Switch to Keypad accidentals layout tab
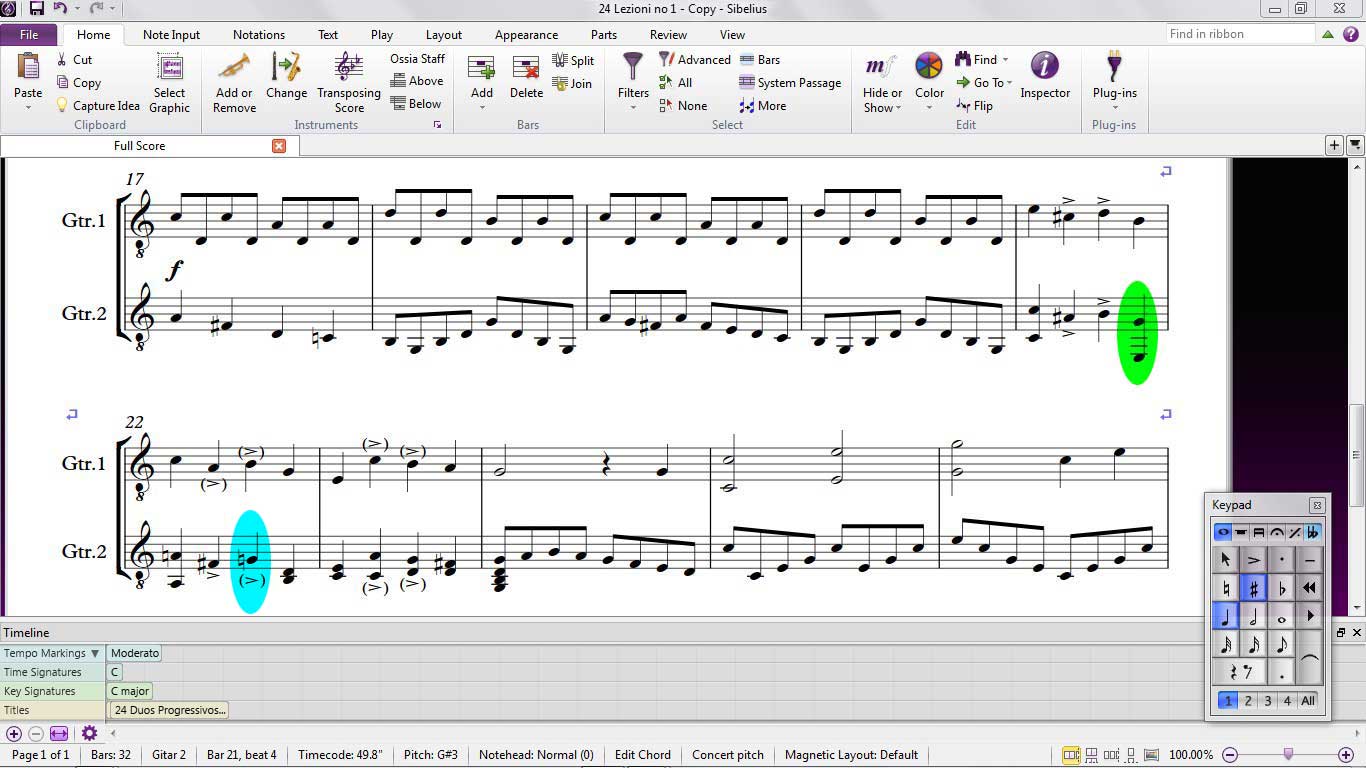 click(x=1312, y=532)
